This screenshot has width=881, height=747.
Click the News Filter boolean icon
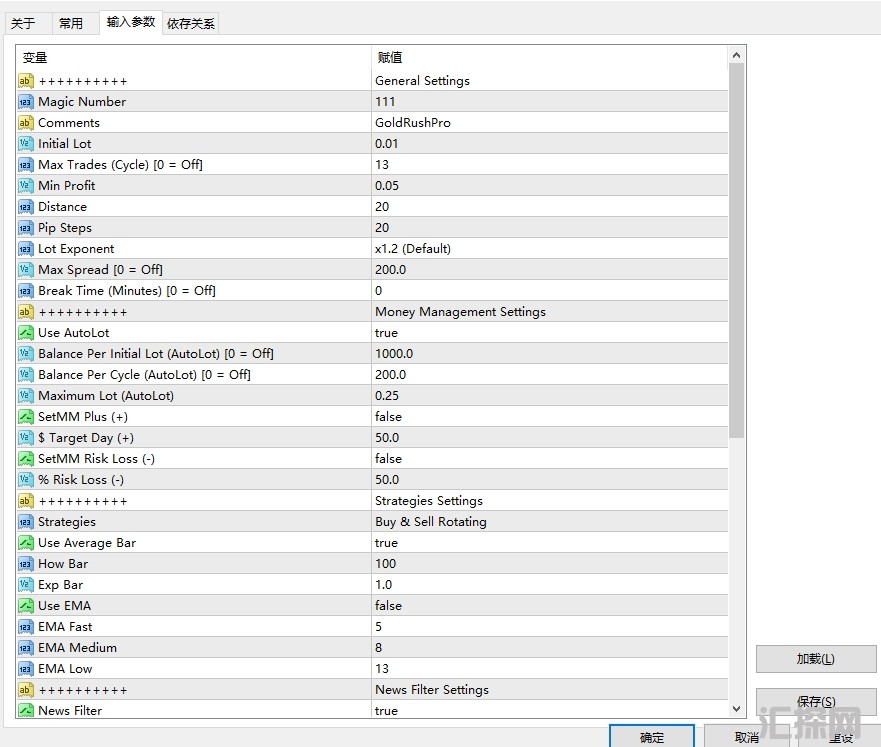click(x=26, y=711)
